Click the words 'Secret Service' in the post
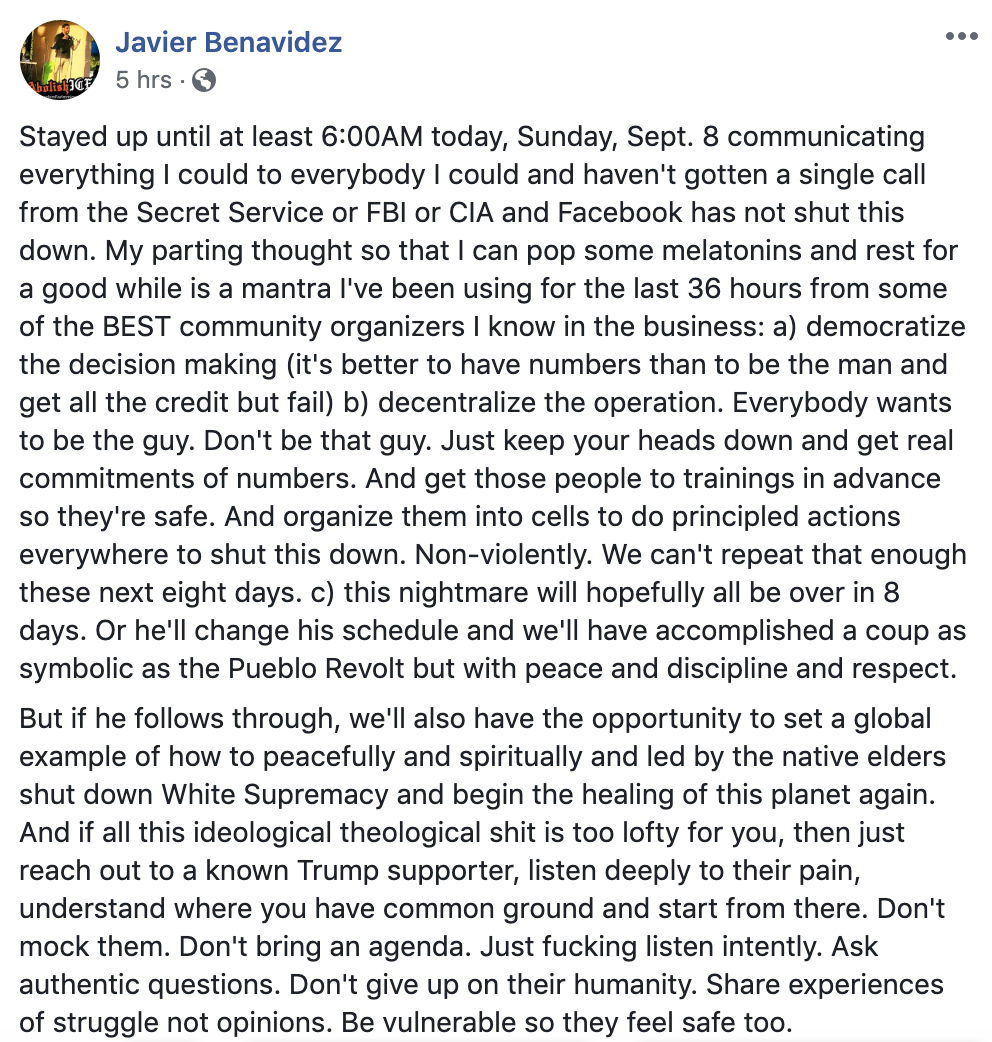This screenshot has width=992, height=1042. (230, 213)
